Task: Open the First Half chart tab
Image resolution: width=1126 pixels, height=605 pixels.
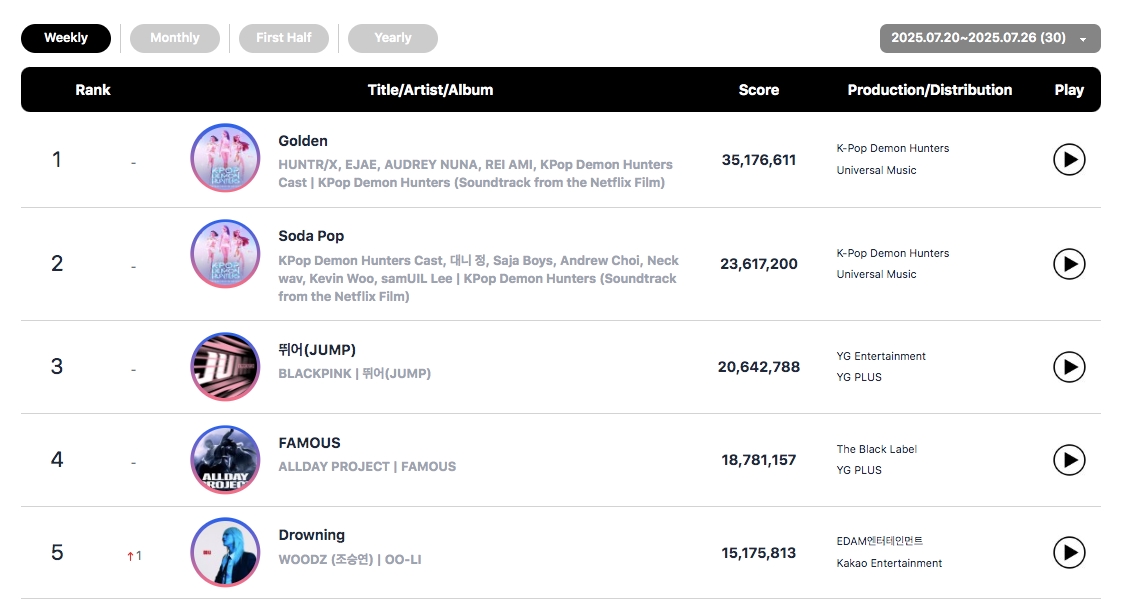Action: point(284,38)
